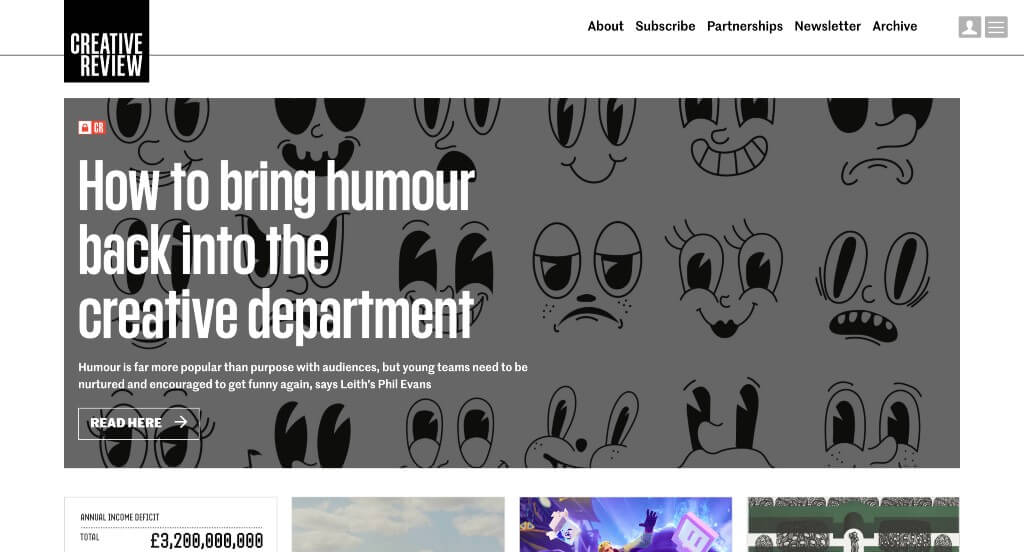
Task: Click the Creative Review logo
Action: pyautogui.click(x=106, y=41)
